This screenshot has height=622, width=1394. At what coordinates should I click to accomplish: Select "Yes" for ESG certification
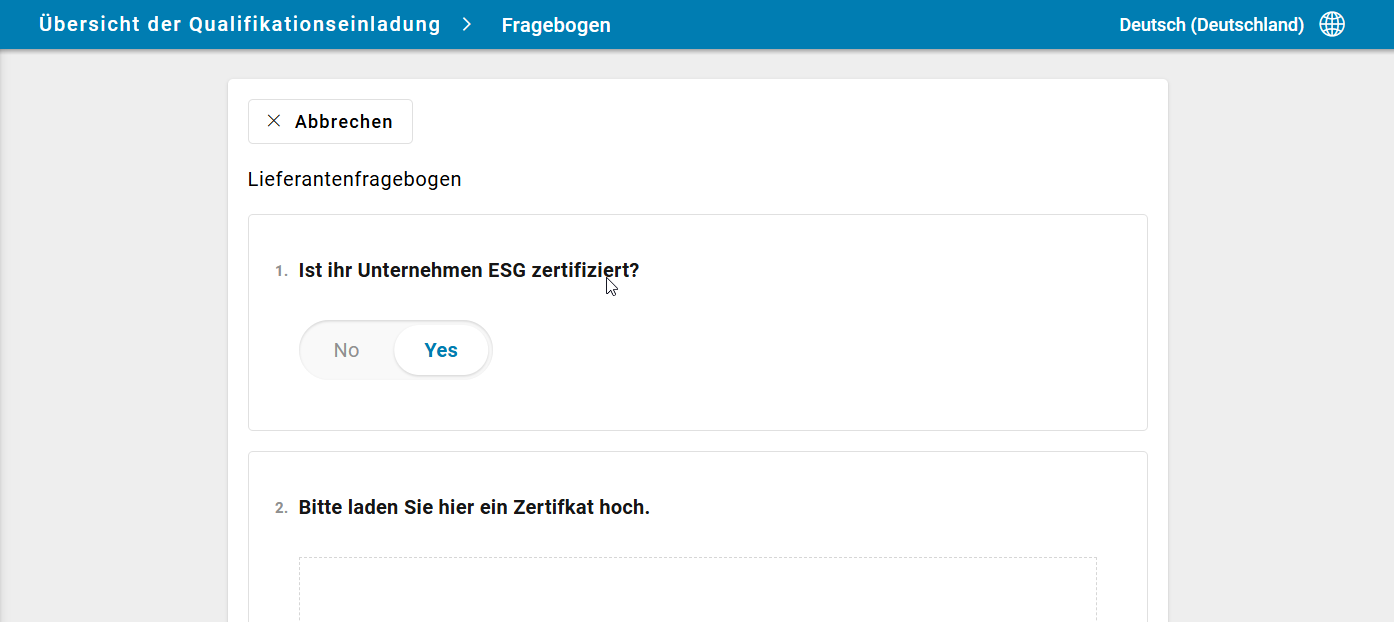[441, 350]
